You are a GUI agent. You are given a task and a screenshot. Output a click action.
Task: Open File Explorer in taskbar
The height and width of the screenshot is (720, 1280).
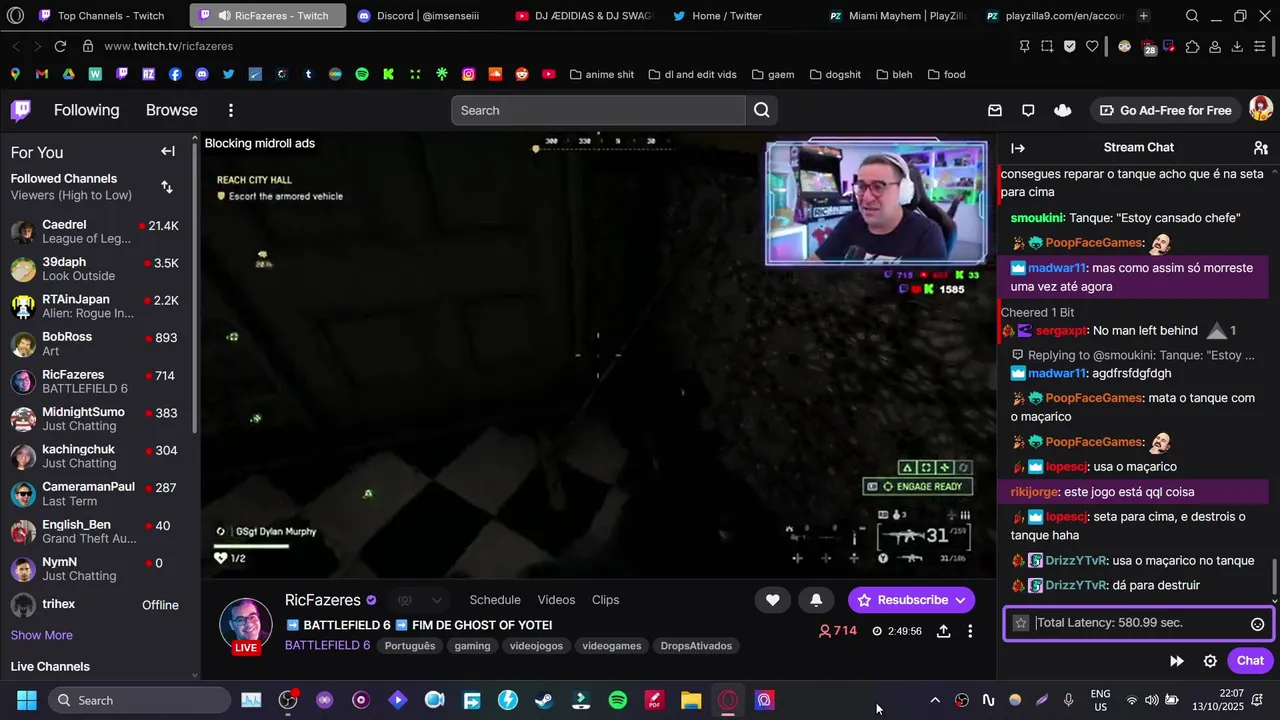691,700
